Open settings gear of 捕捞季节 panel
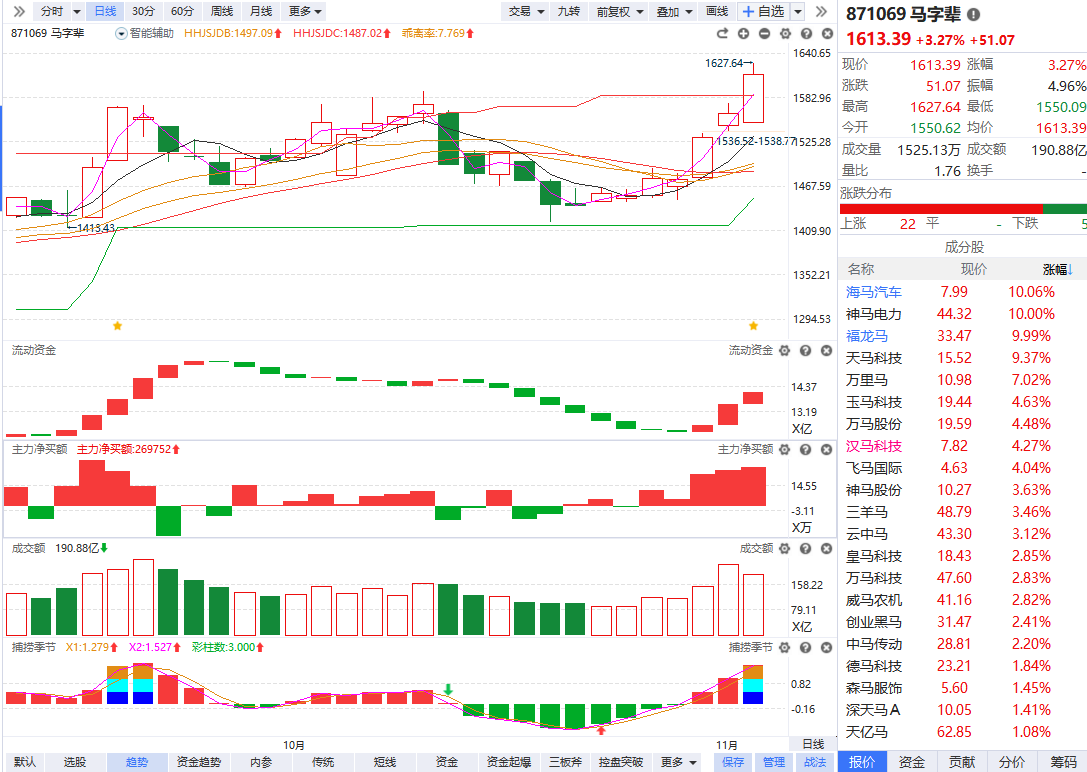 coord(785,648)
